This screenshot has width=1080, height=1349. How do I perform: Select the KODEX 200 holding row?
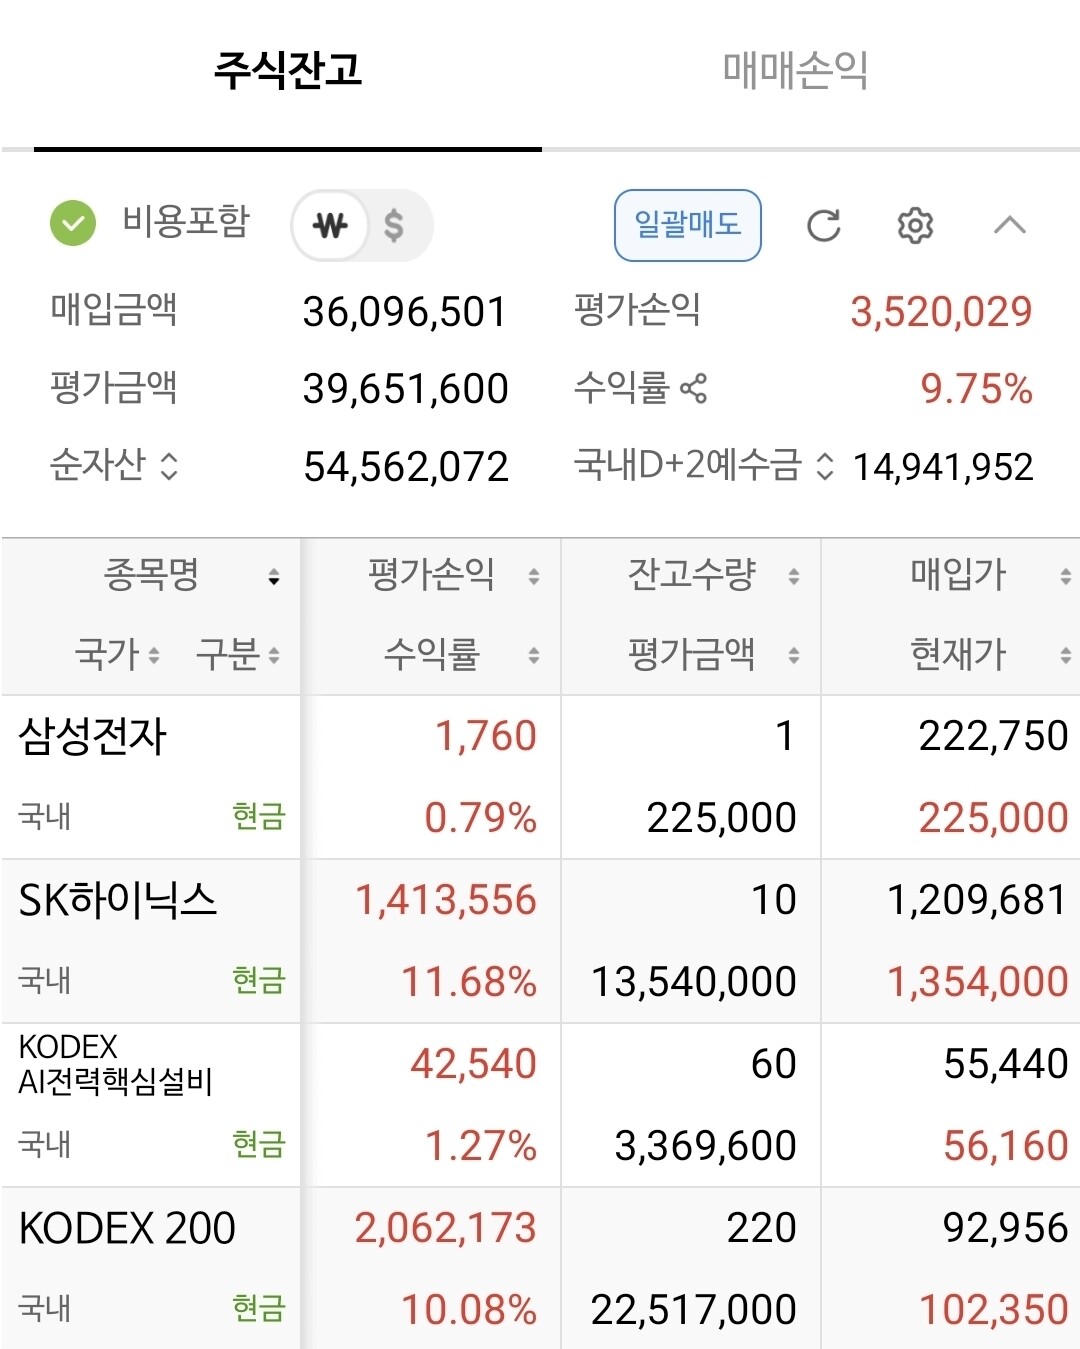[540, 1268]
